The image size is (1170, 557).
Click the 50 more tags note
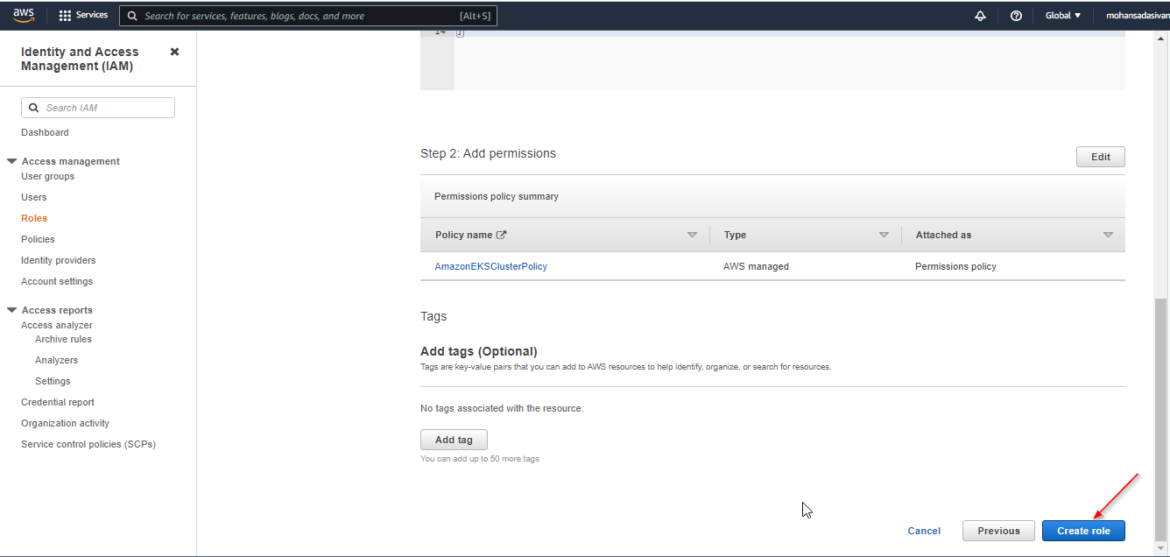[x=480, y=458]
